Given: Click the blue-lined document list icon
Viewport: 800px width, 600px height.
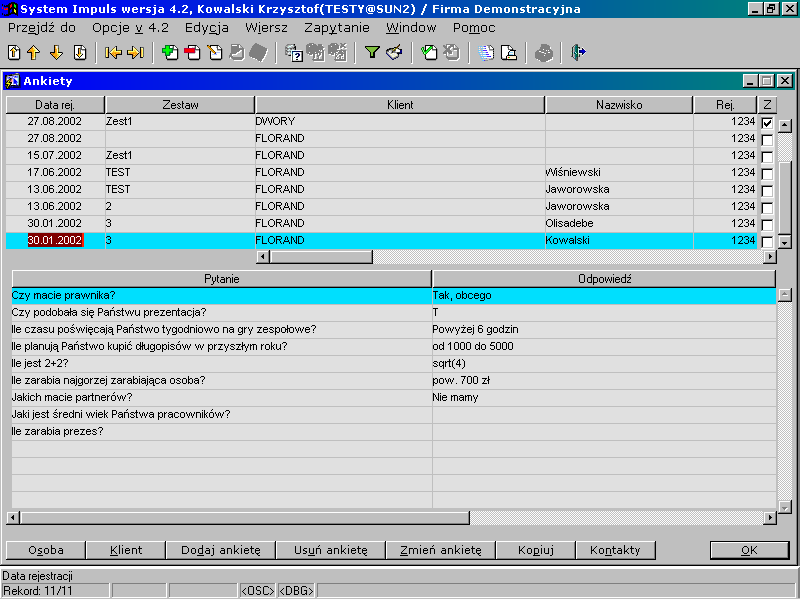Looking at the screenshot, I should point(486,53).
